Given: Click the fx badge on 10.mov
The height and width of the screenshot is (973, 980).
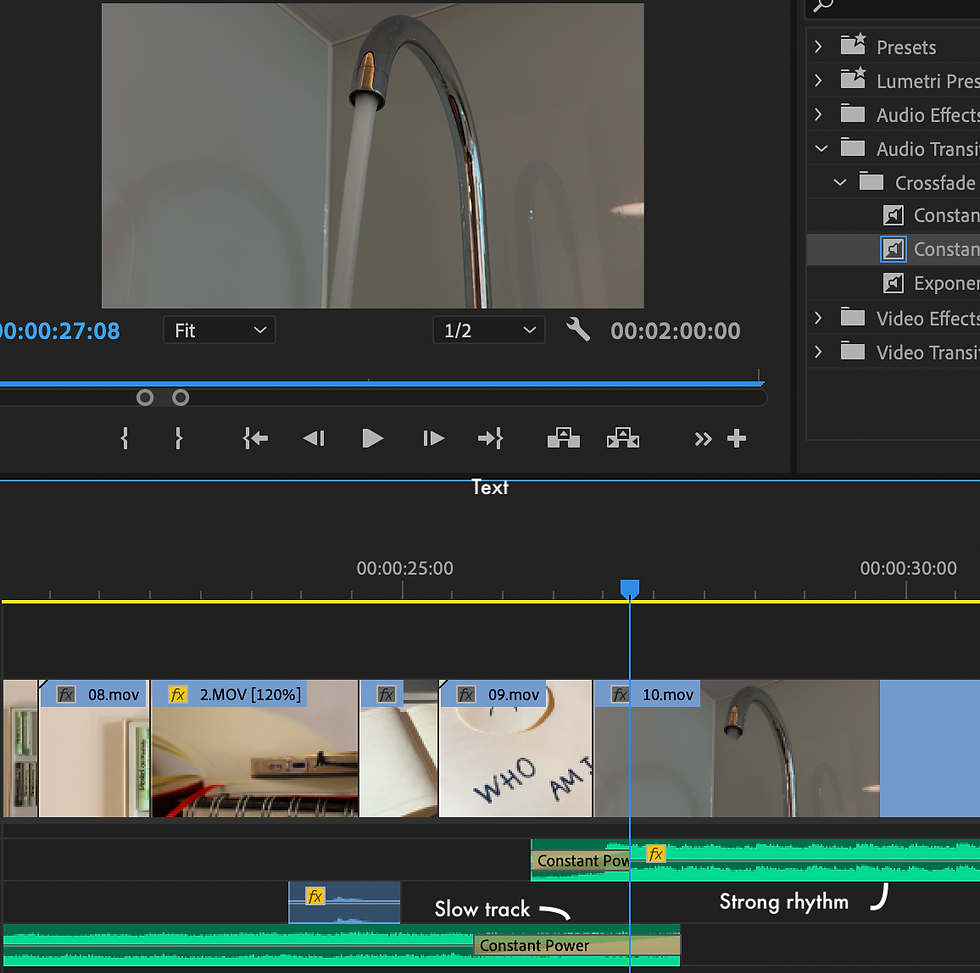Looking at the screenshot, I should [620, 694].
